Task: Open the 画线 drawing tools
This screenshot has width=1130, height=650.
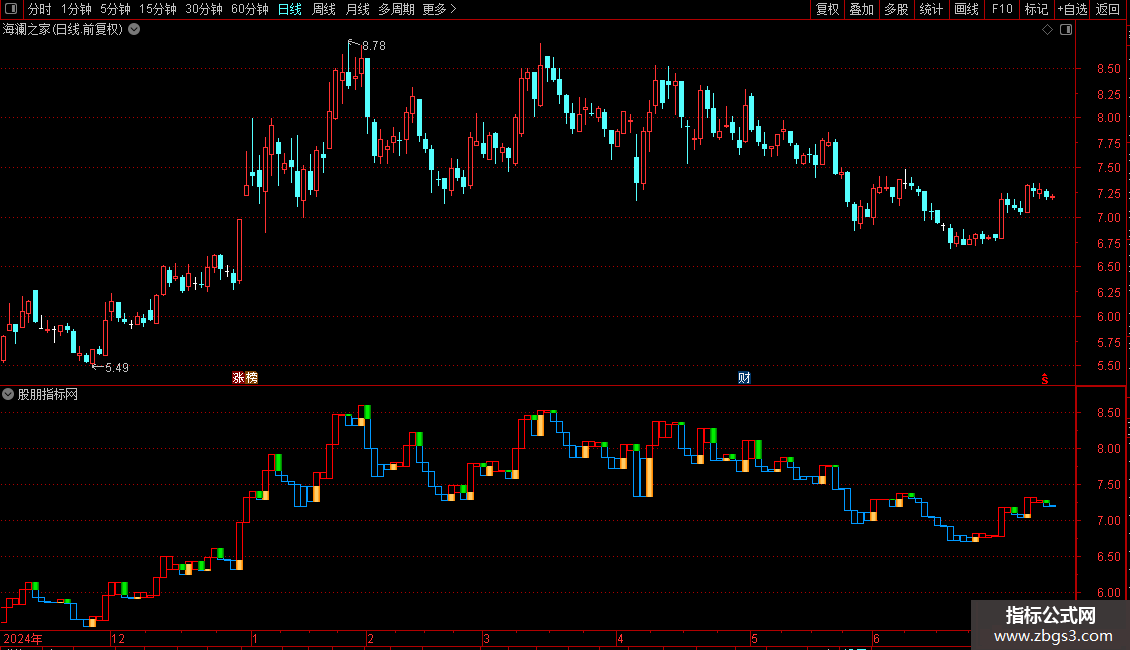Action: (966, 9)
